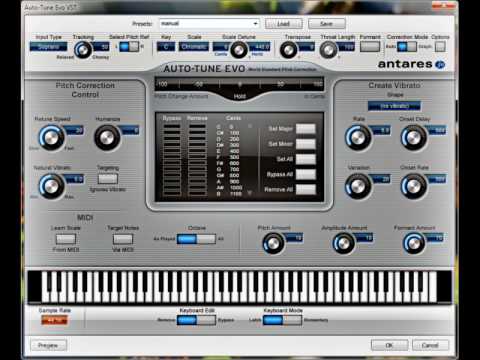The image size is (480, 360).
Task: Toggle the Octave As Played/All switch
Action: point(196,239)
